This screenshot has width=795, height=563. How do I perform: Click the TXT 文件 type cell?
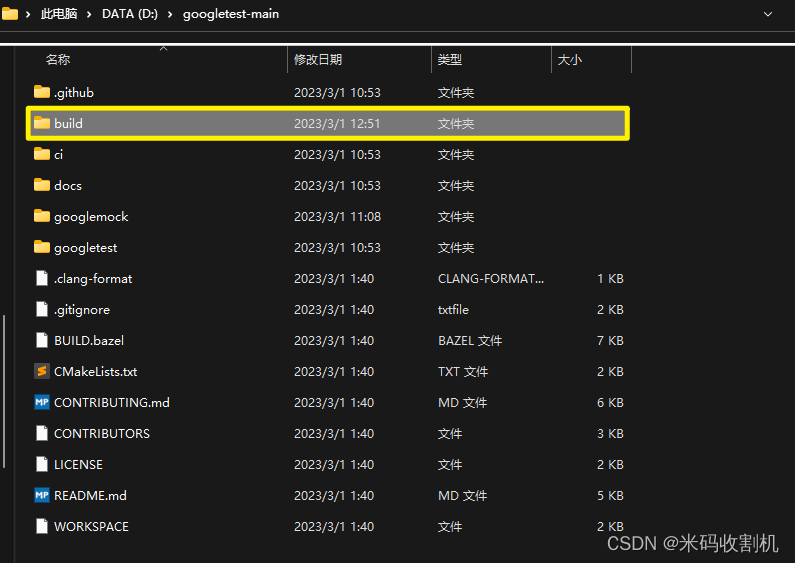pos(463,371)
